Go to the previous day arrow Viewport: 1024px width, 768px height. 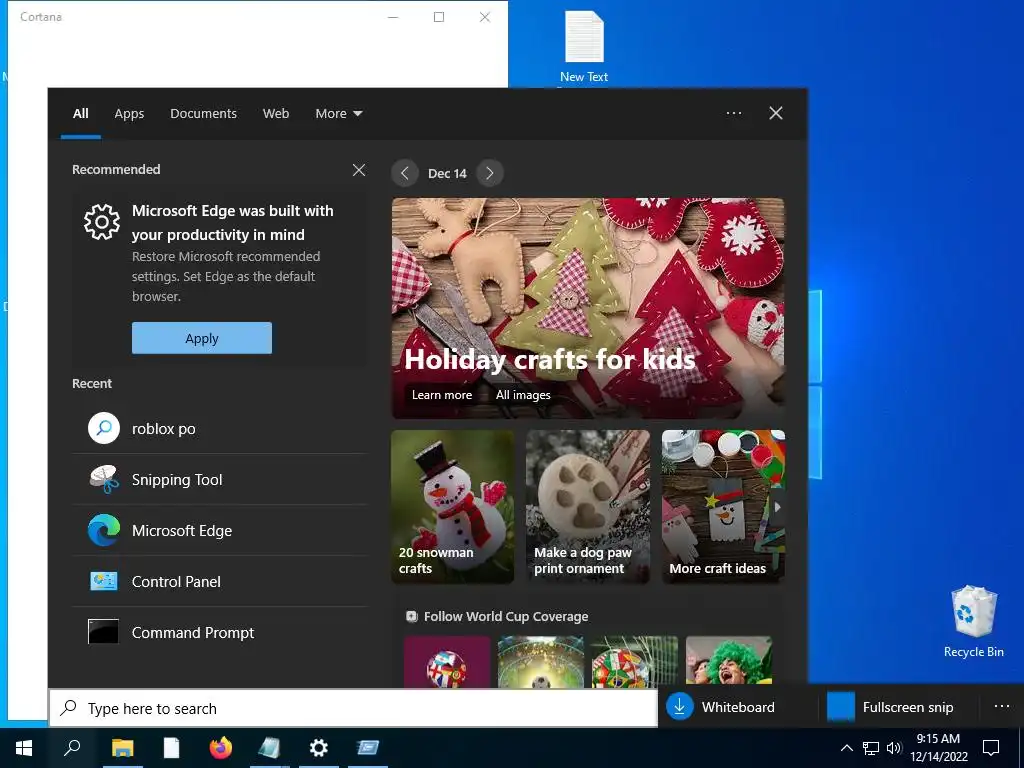(x=405, y=173)
